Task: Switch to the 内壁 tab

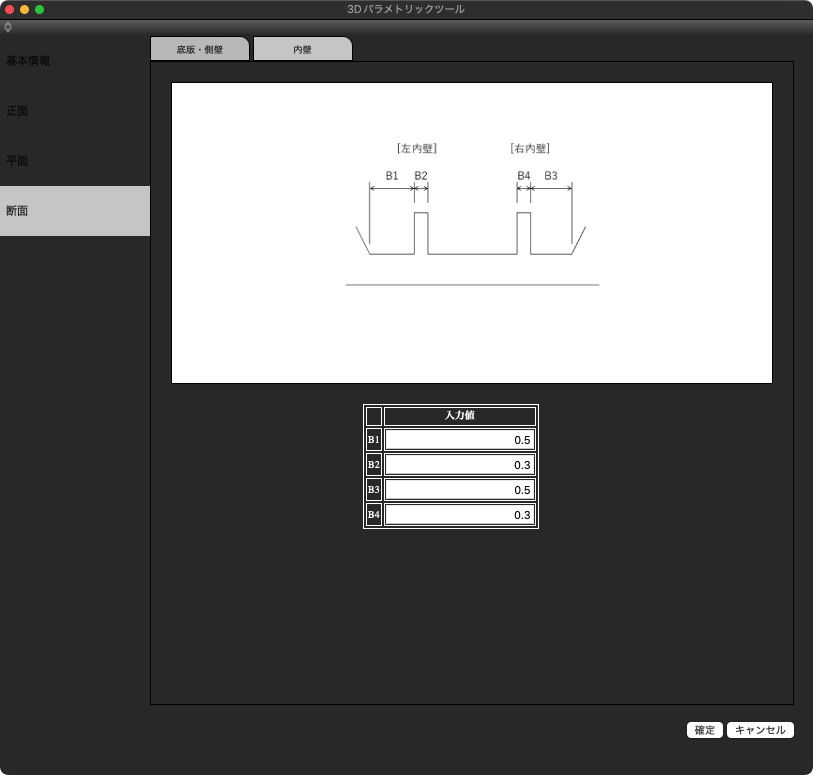Action: (x=302, y=49)
